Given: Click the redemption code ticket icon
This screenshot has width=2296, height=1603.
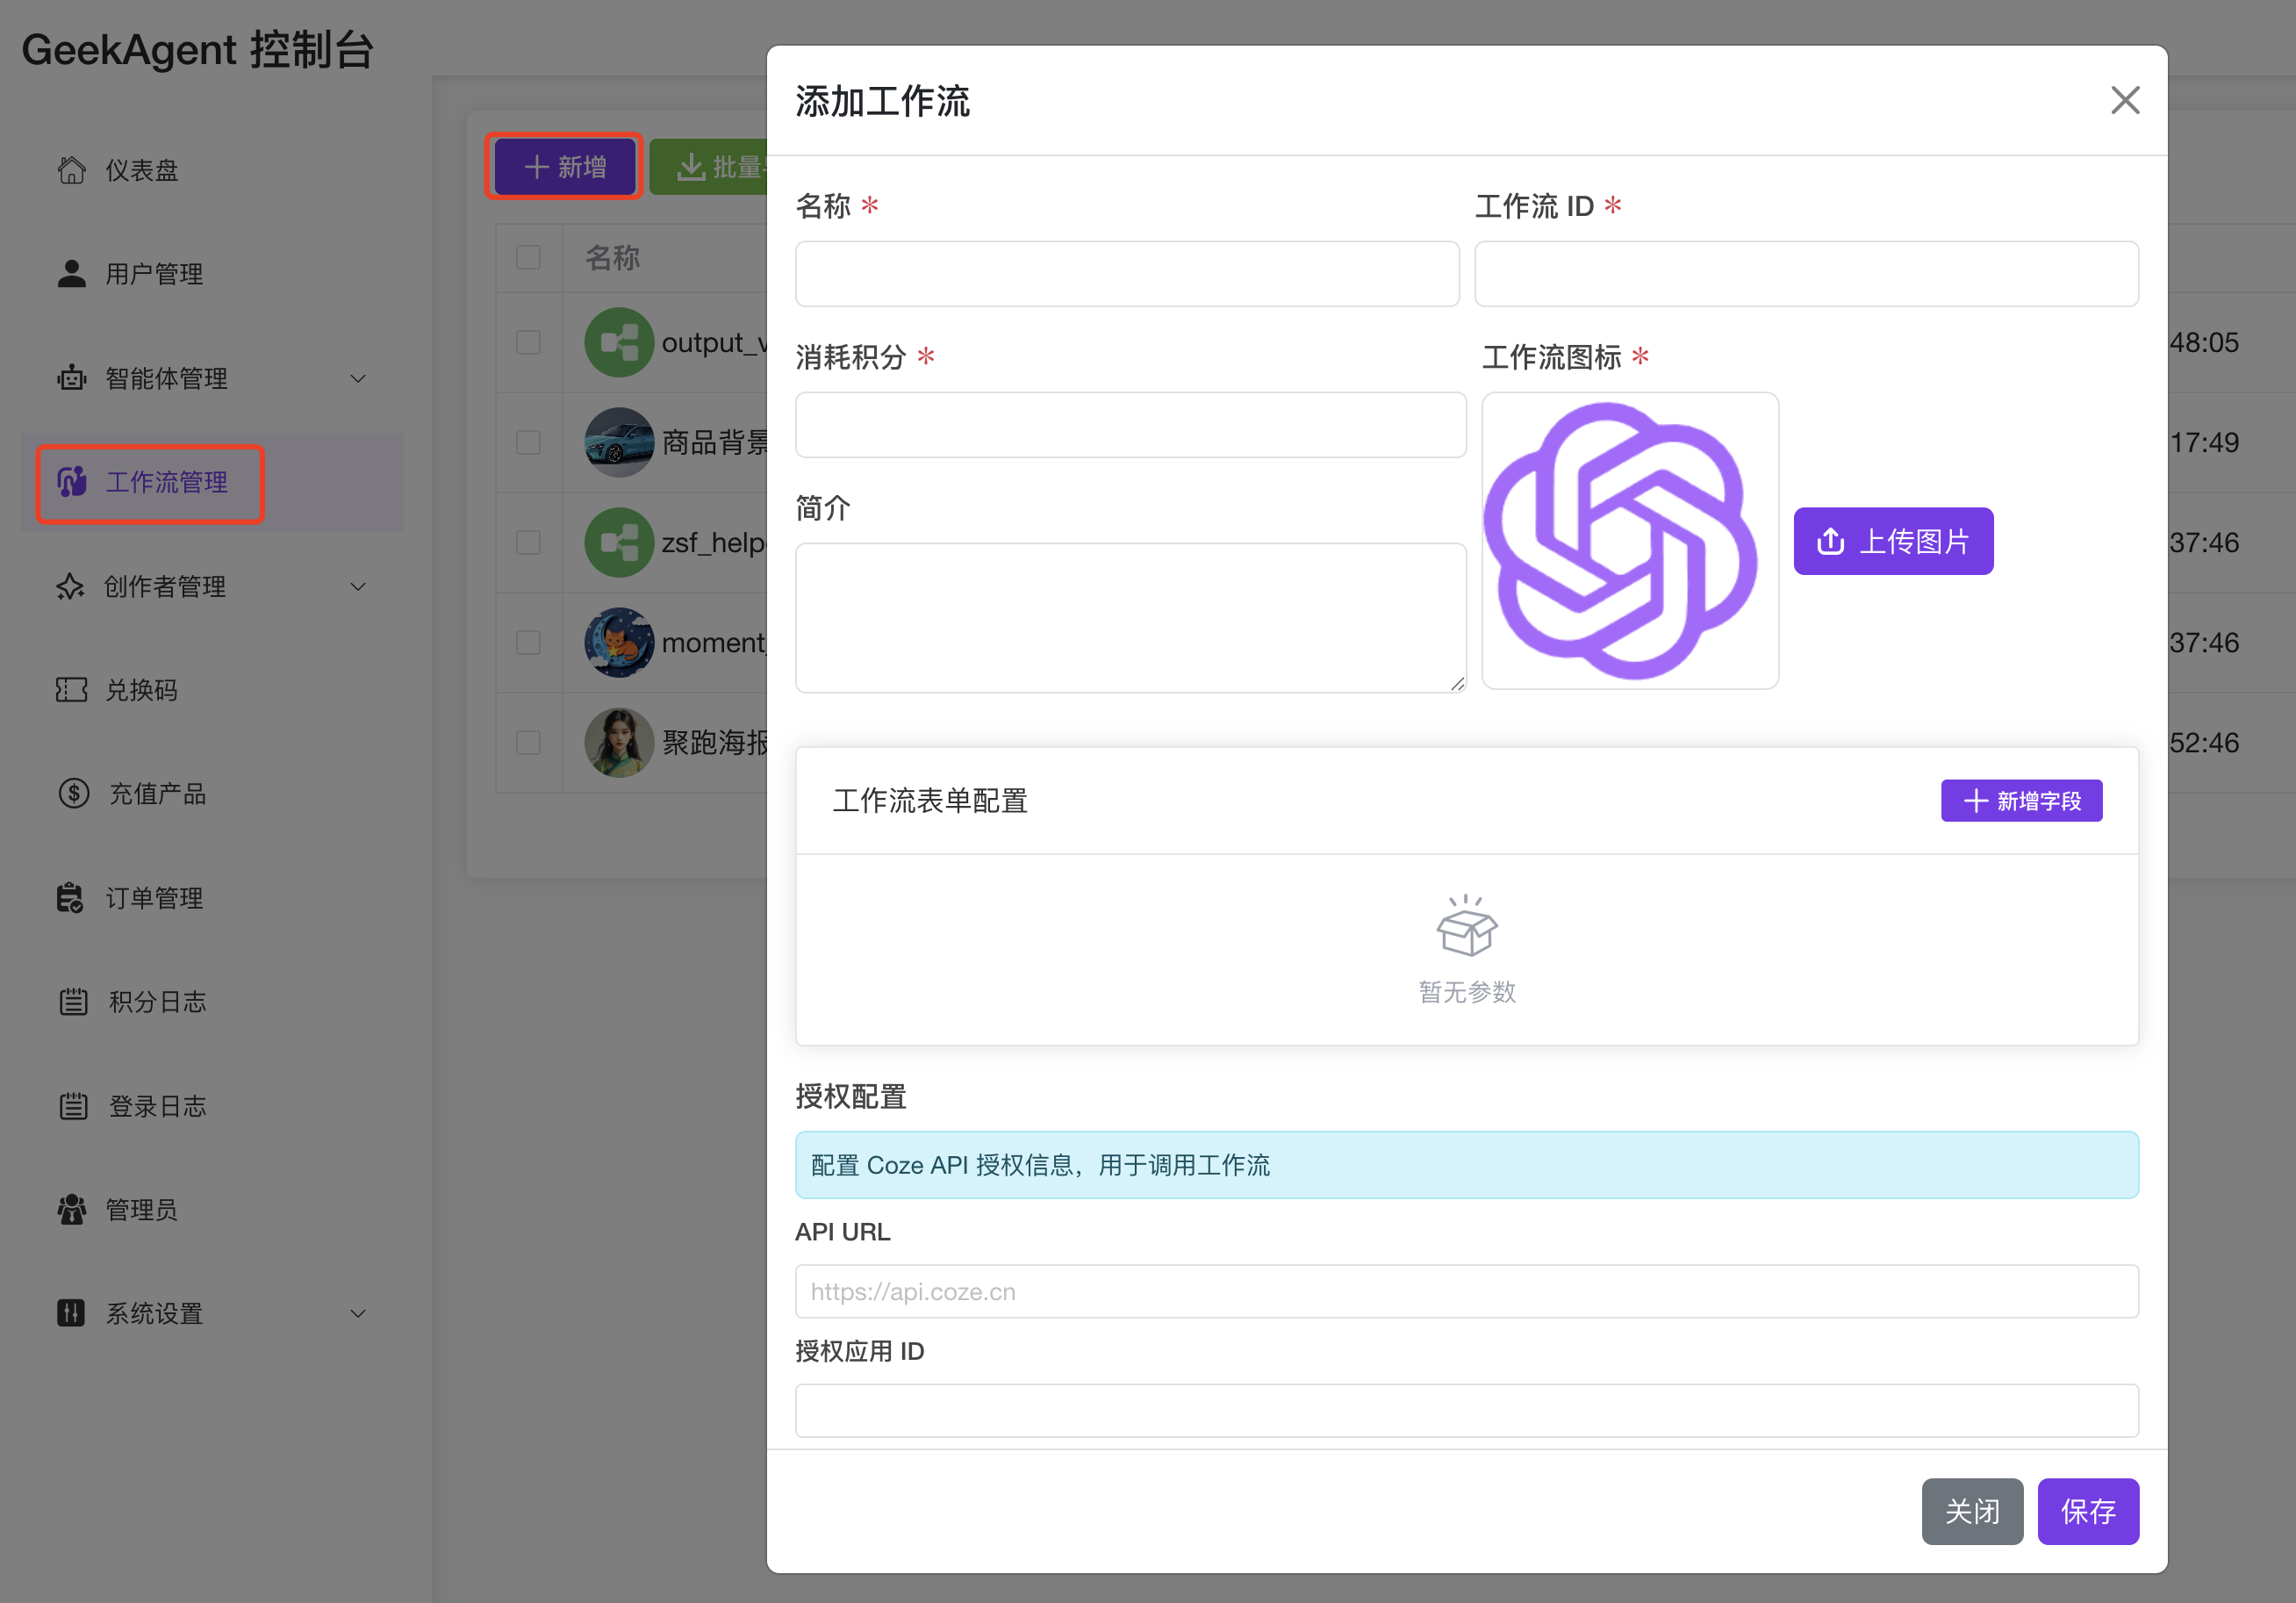Looking at the screenshot, I should [x=71, y=690].
